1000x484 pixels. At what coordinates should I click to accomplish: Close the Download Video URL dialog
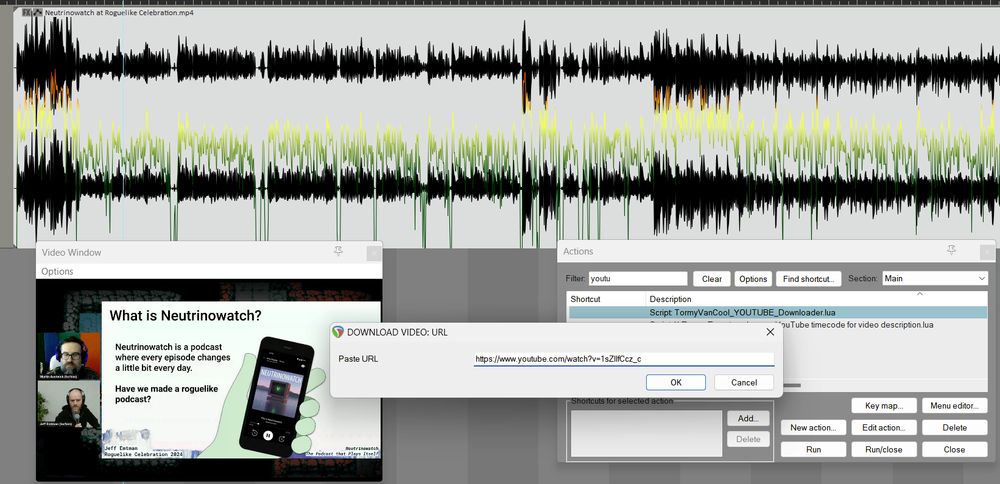coord(770,332)
